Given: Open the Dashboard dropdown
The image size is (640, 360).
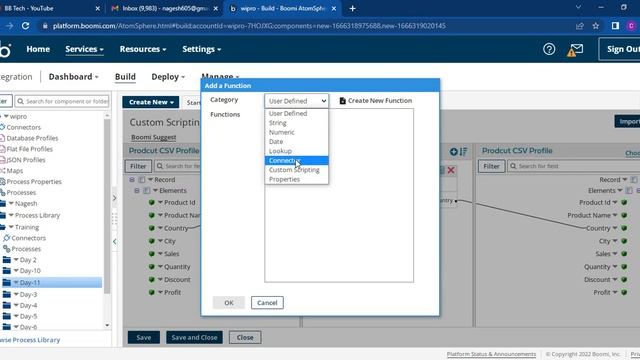Looking at the screenshot, I should (73, 77).
